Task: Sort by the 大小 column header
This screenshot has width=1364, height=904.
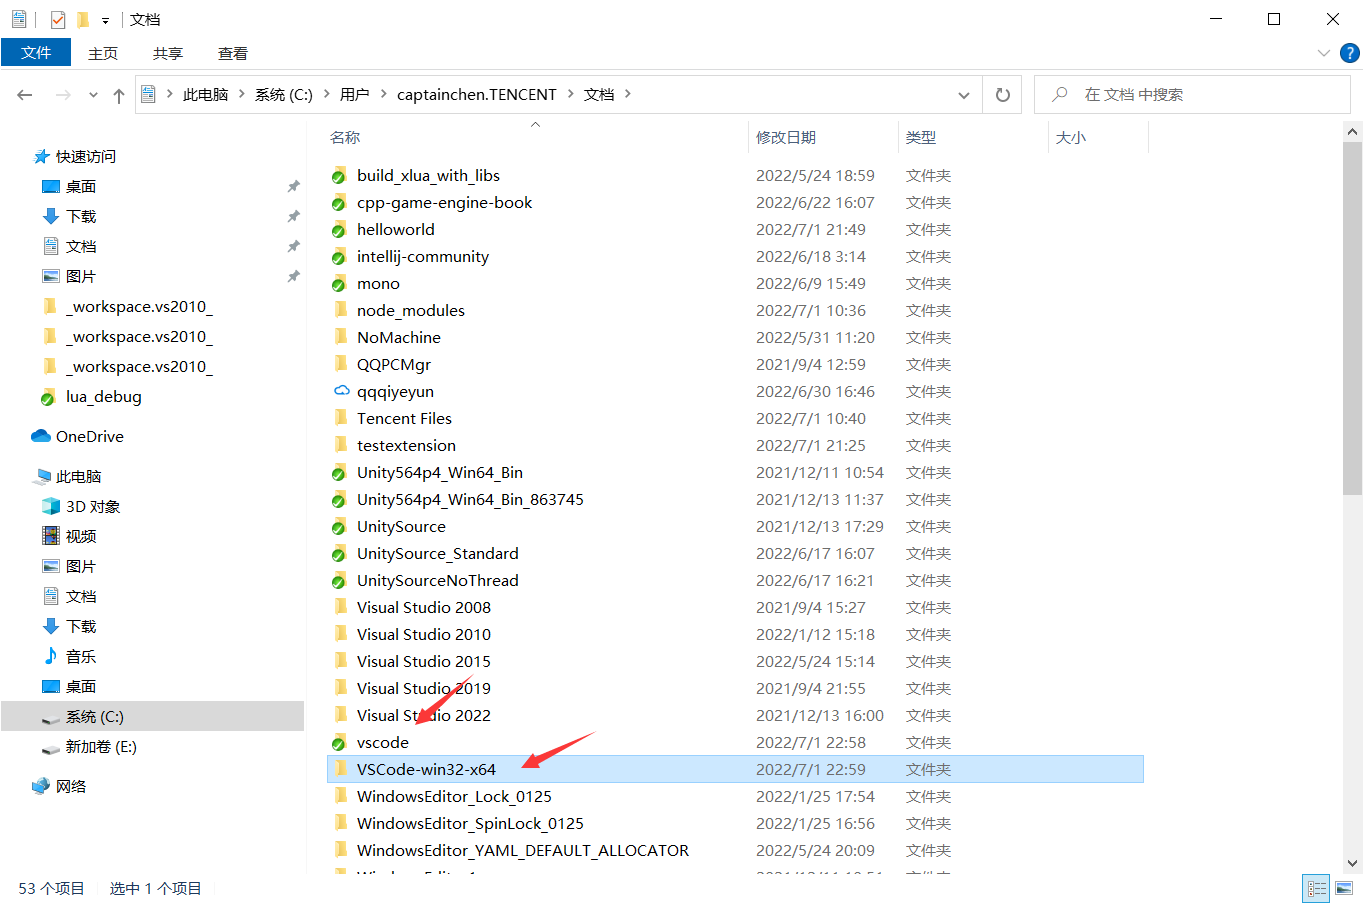Action: point(1071,137)
